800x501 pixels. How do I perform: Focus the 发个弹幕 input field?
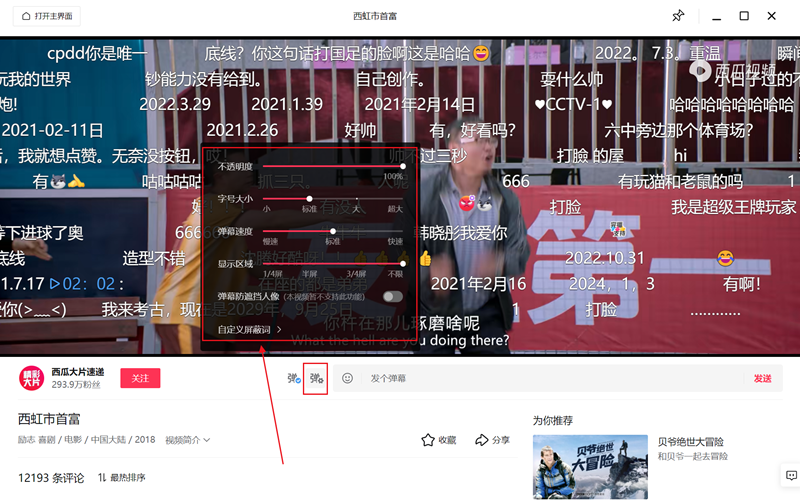(554, 379)
